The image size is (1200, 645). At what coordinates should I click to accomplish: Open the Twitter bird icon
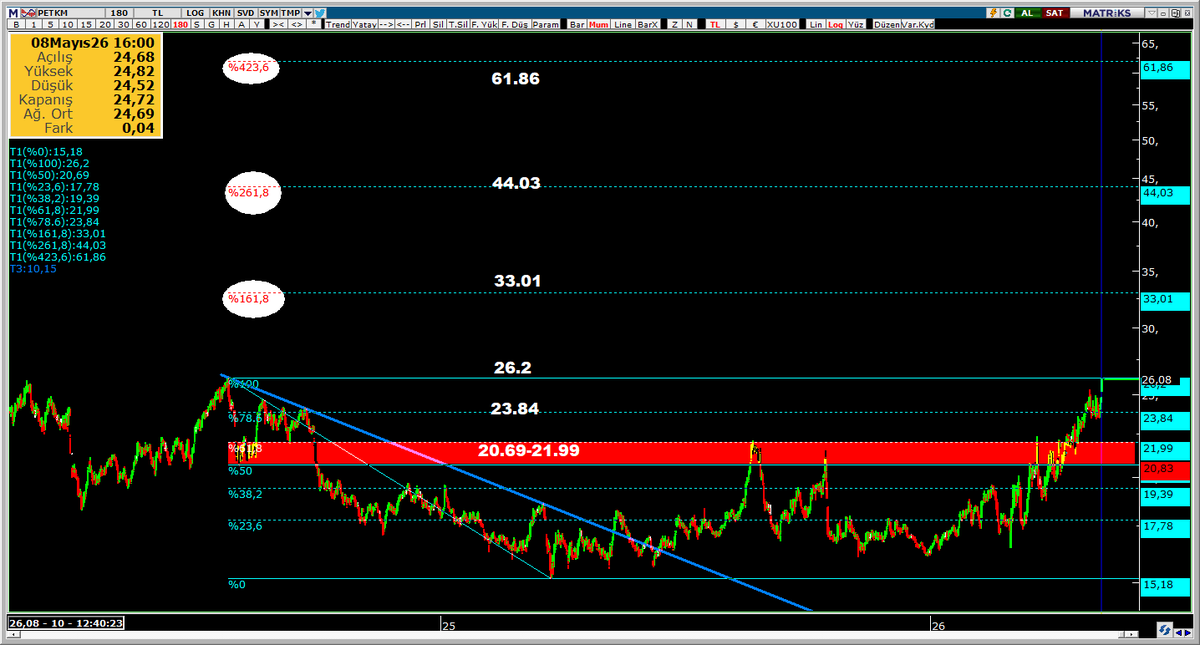(320, 13)
